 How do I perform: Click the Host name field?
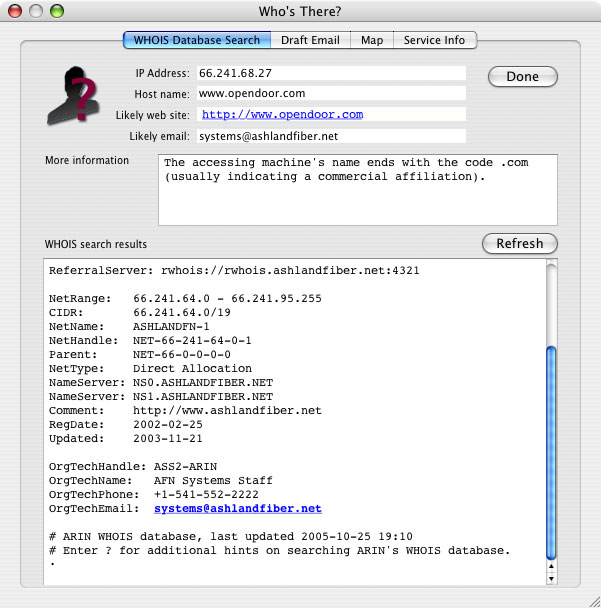click(x=331, y=93)
